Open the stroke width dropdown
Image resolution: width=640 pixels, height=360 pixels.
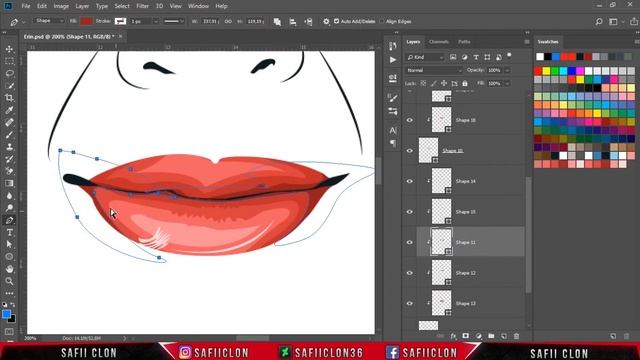[156, 21]
